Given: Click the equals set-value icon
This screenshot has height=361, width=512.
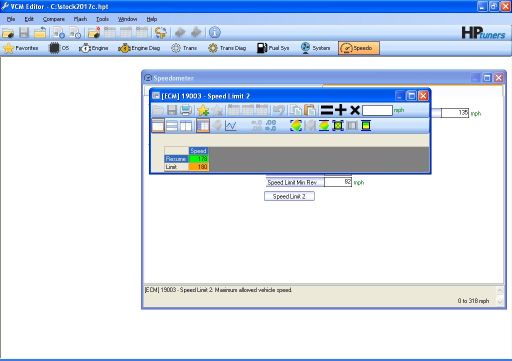Looking at the screenshot, I should (327, 110).
